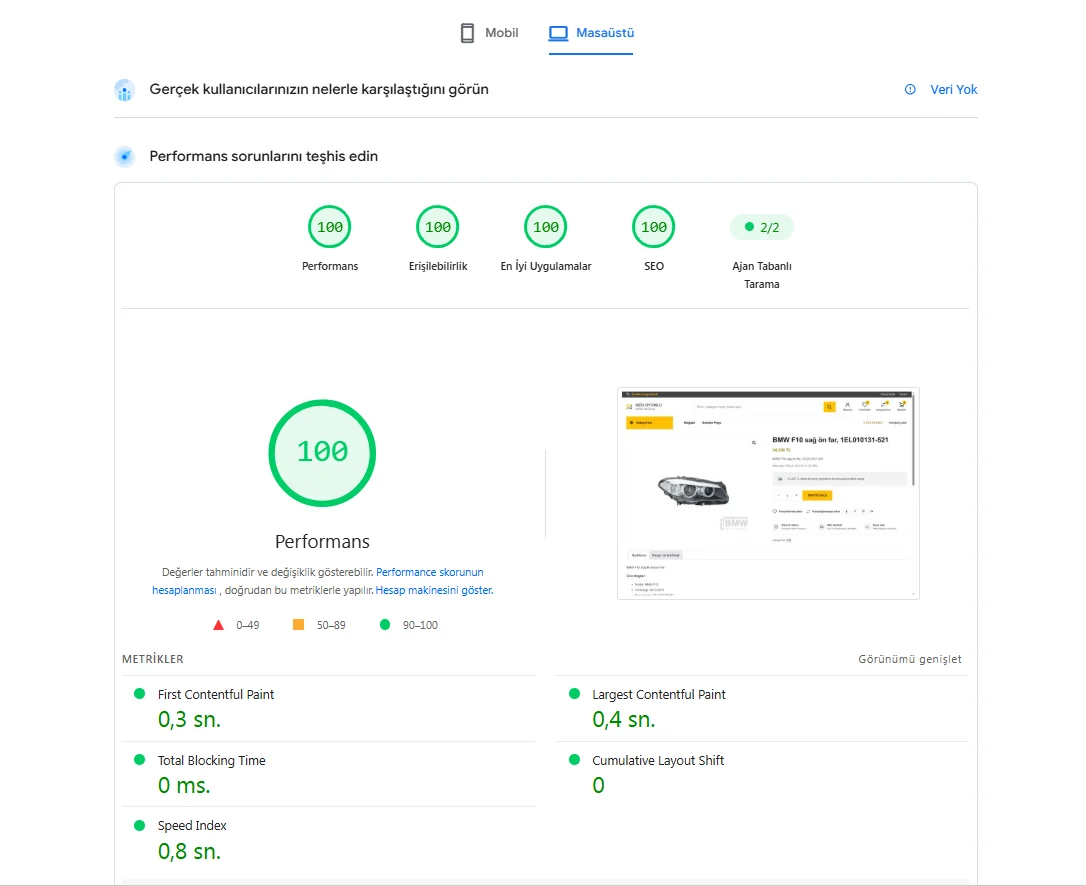Viewport: 1086px width, 886px height.
Task: Open the Ajan Tabanlı Tarama 2/2 badge
Action: pyautogui.click(x=762, y=227)
